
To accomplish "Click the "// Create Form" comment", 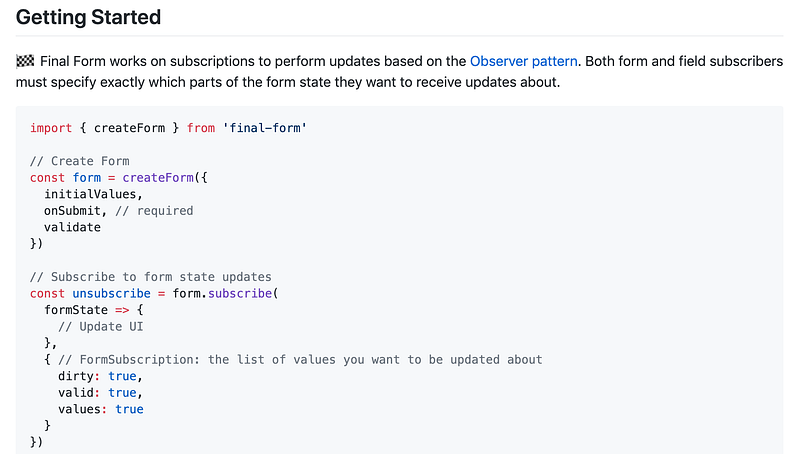I will (80, 161).
